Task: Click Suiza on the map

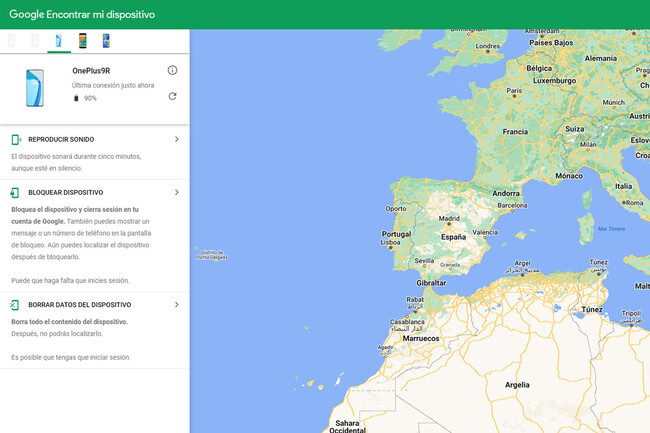Action: 575,129
